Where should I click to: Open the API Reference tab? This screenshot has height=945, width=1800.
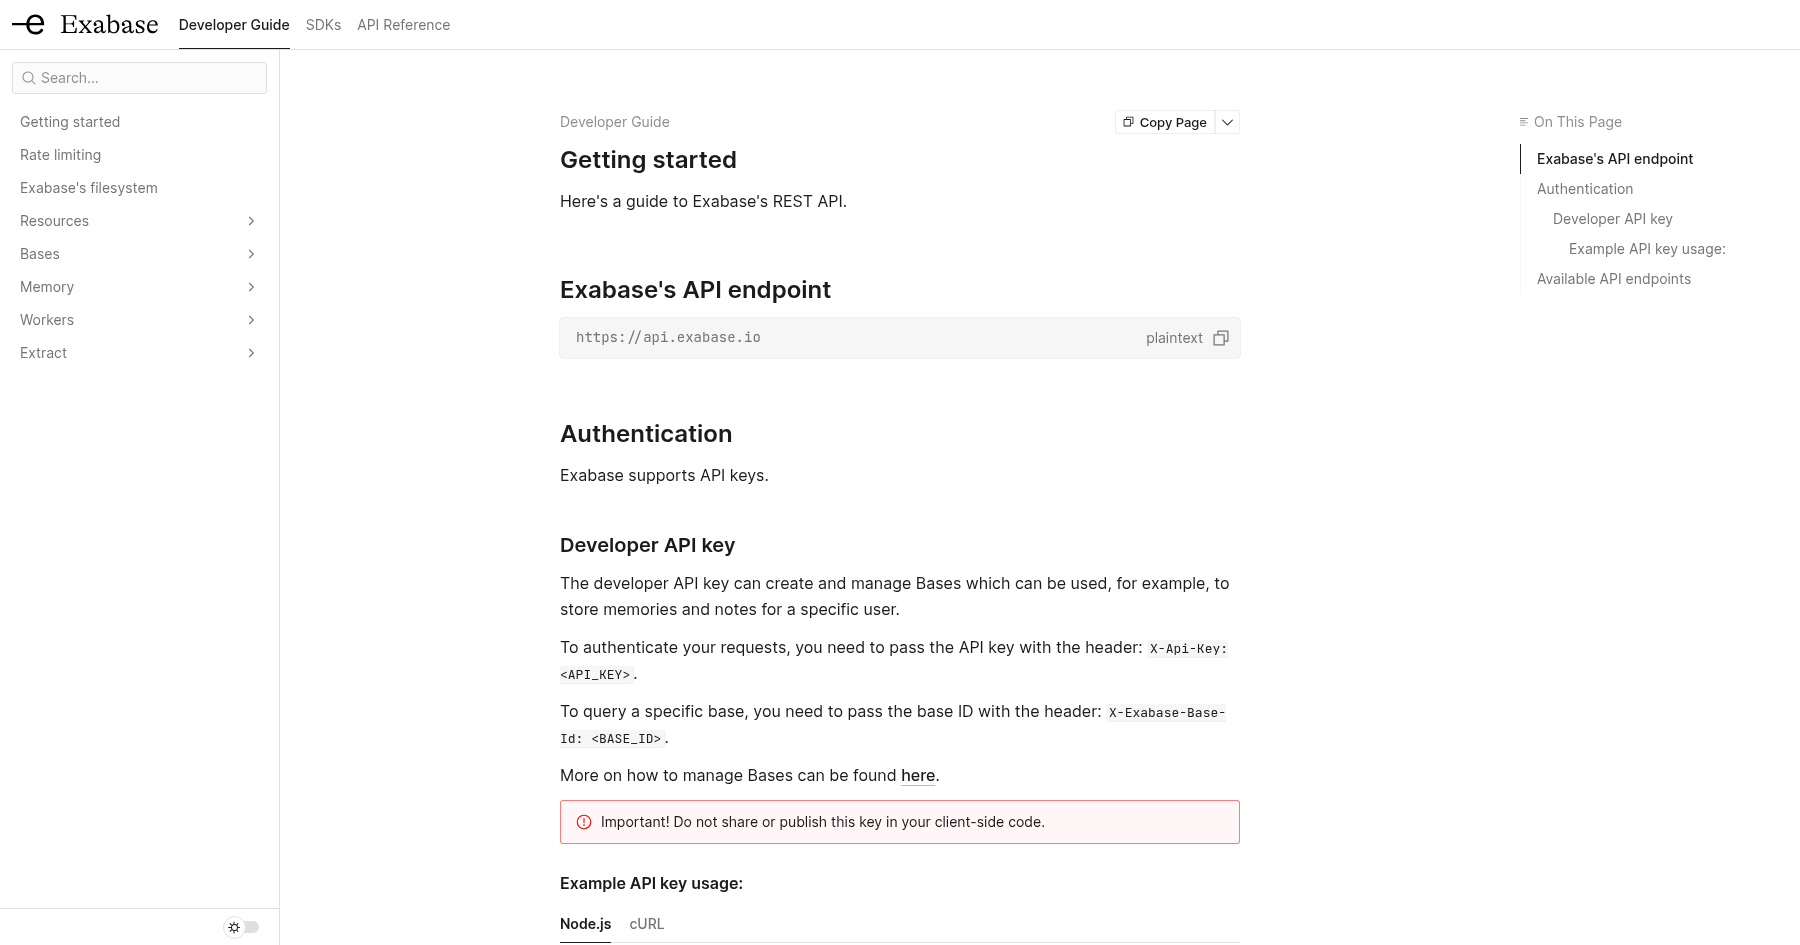[x=403, y=25]
